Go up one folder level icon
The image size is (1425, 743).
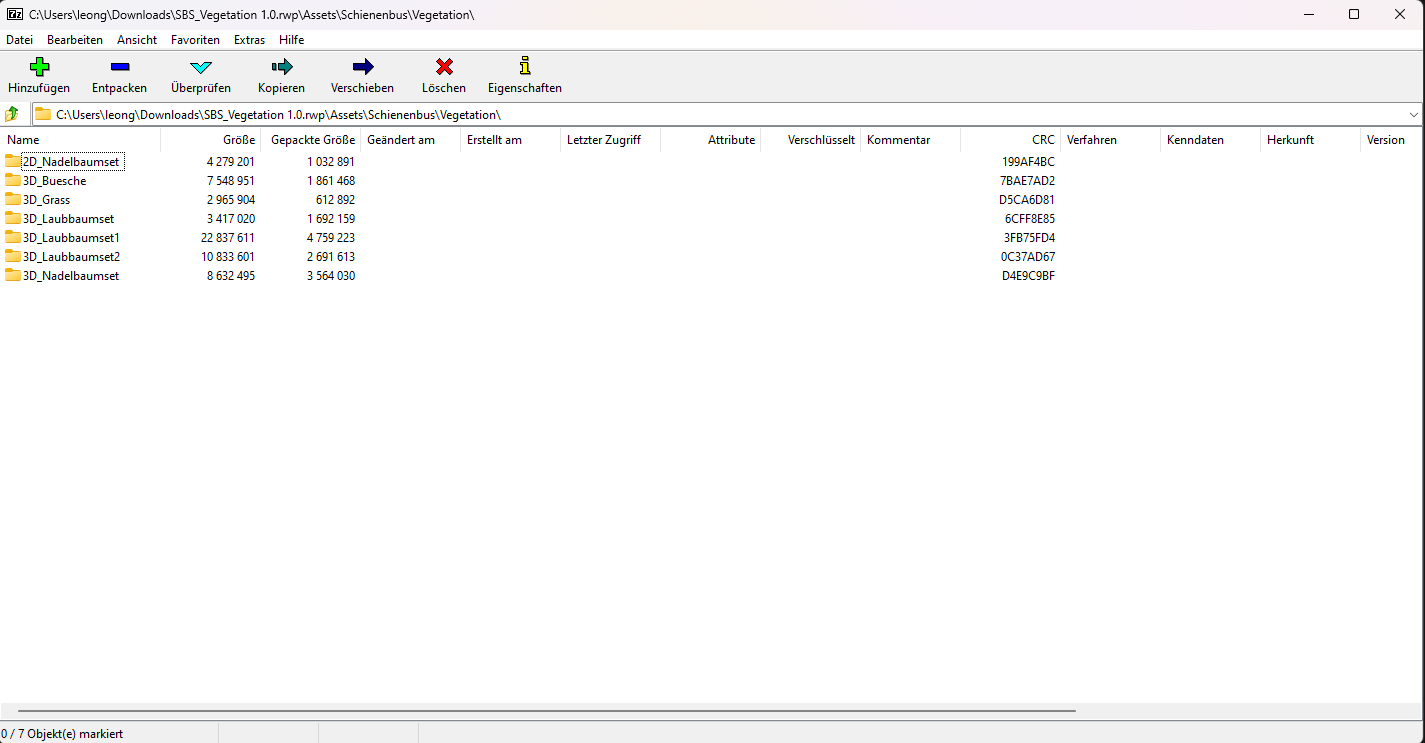tap(13, 114)
